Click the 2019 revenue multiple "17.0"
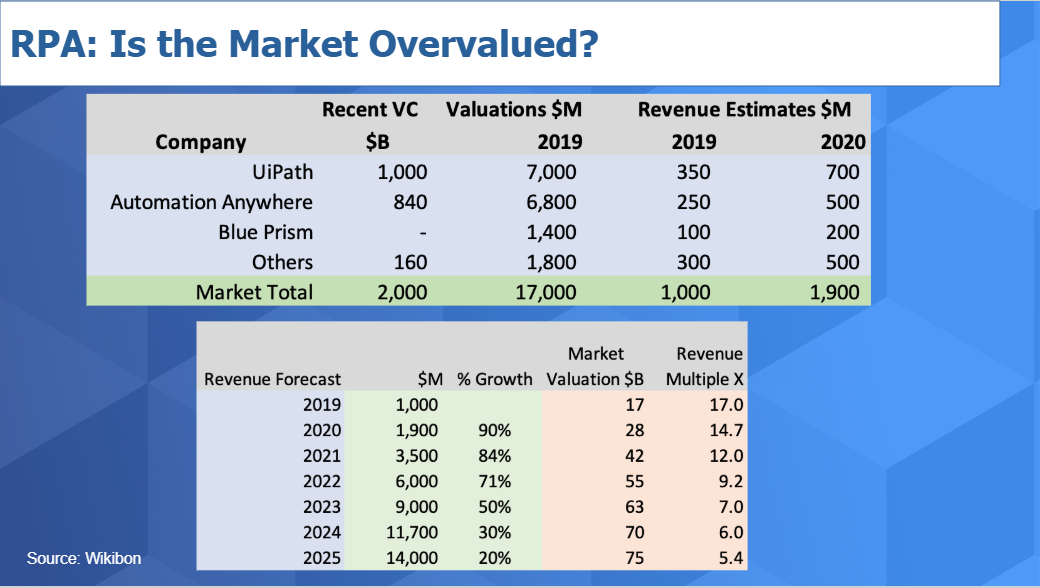1040x588 pixels. click(726, 405)
